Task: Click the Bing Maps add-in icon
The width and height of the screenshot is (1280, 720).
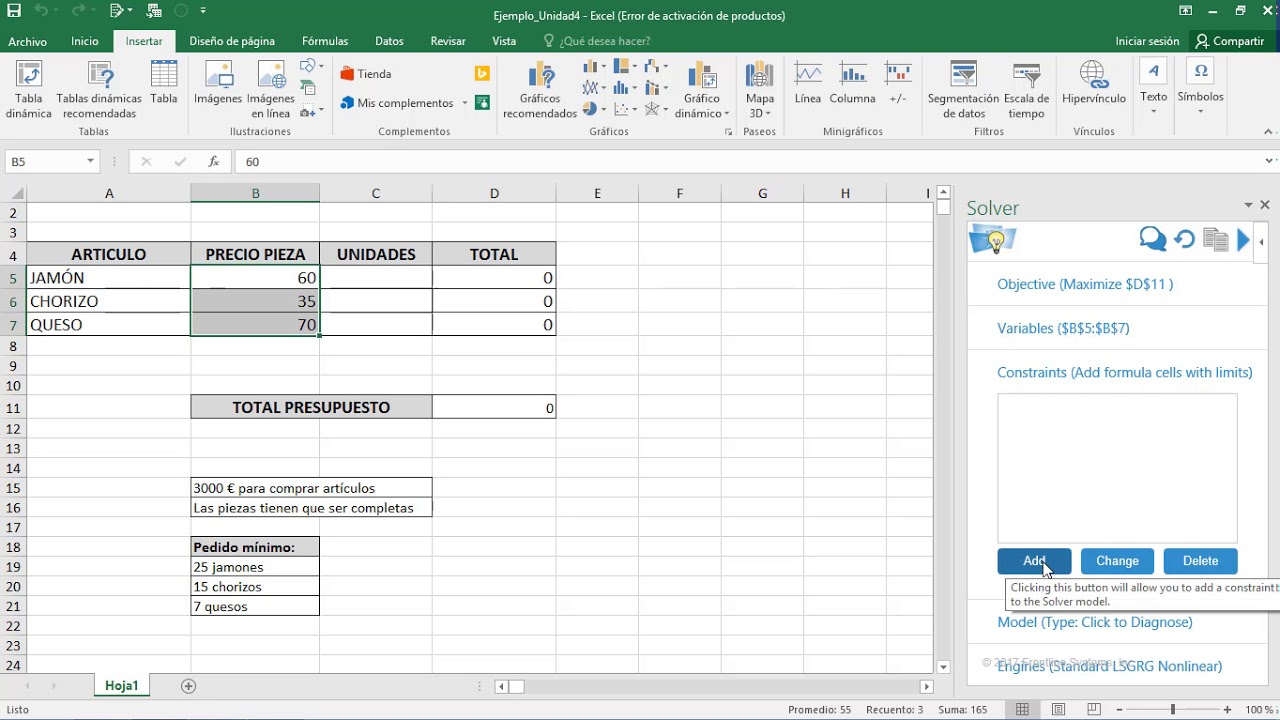Action: 482,73
